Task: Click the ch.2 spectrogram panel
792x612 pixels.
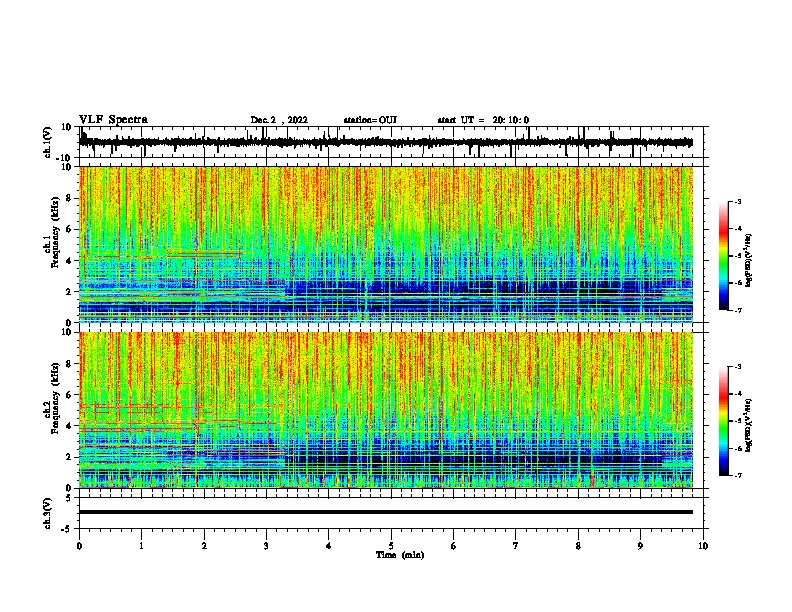Action: 386,410
